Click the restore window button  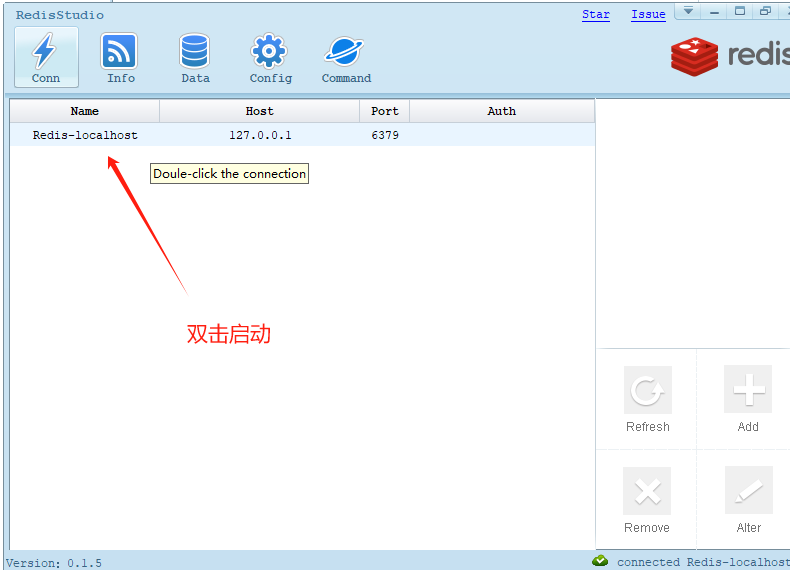tap(765, 12)
